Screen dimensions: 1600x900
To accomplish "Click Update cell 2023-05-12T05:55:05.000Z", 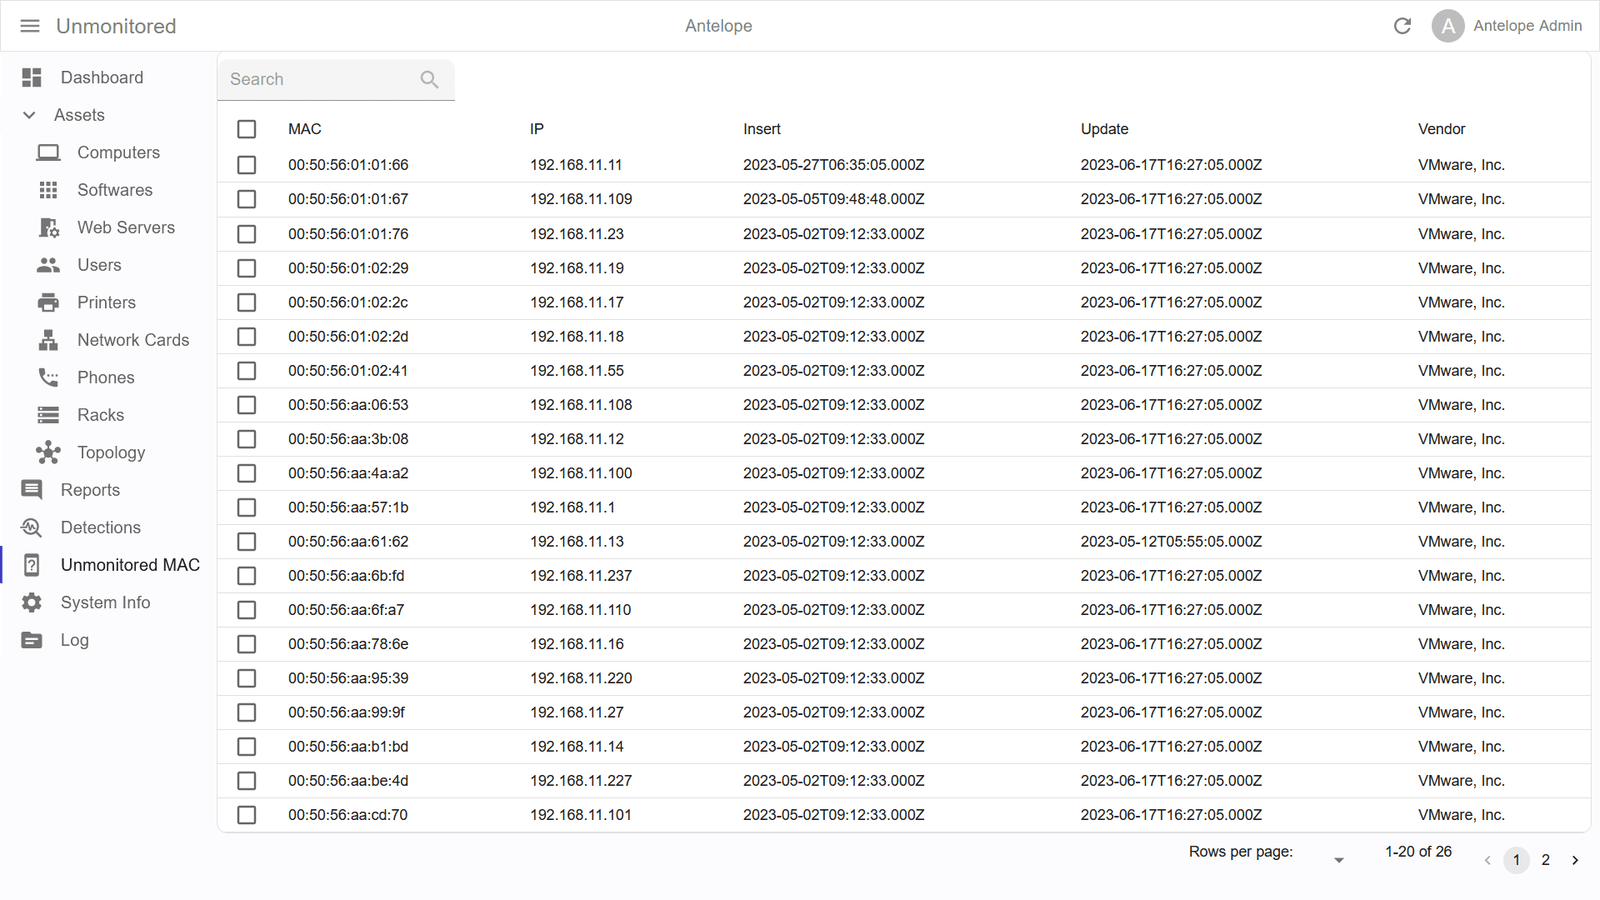I will click(x=1171, y=542).
